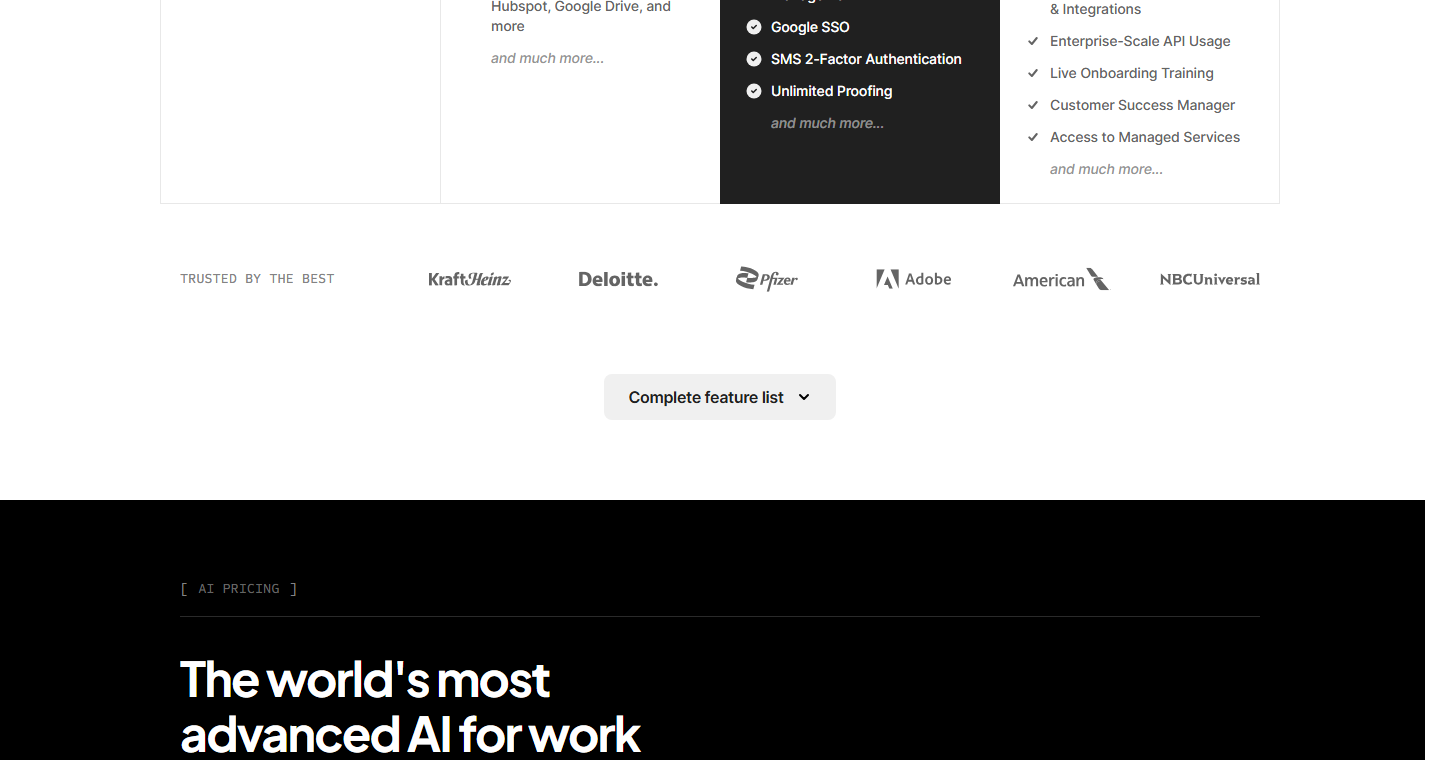The height and width of the screenshot is (760, 1440).
Task: Click the checkmark beside Access to Managed Services
Action: pyautogui.click(x=1033, y=137)
